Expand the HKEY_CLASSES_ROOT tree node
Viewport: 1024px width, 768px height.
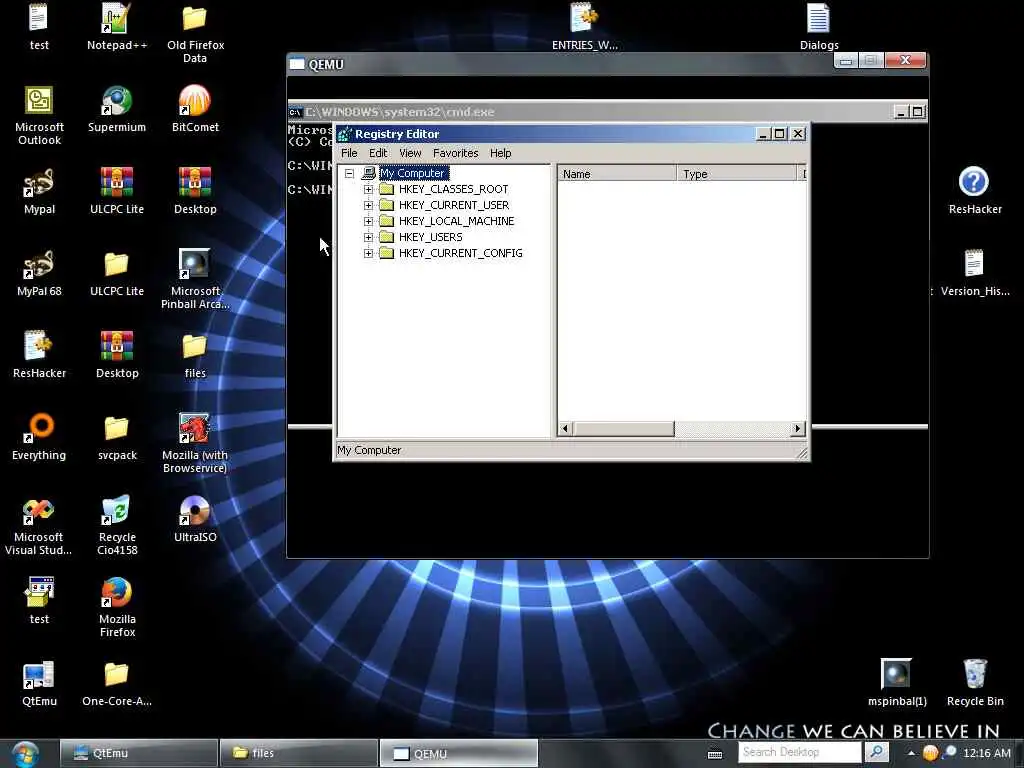368,189
